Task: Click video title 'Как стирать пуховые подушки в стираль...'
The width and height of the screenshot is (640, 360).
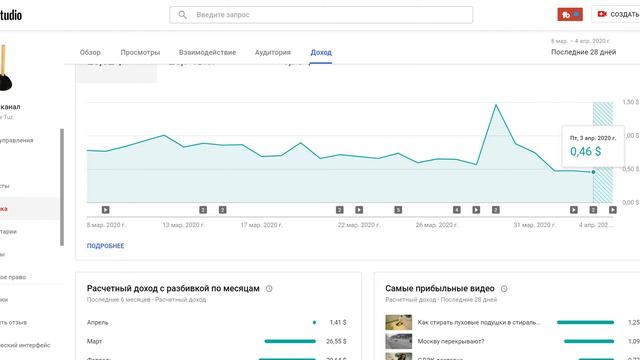Action: point(478,322)
